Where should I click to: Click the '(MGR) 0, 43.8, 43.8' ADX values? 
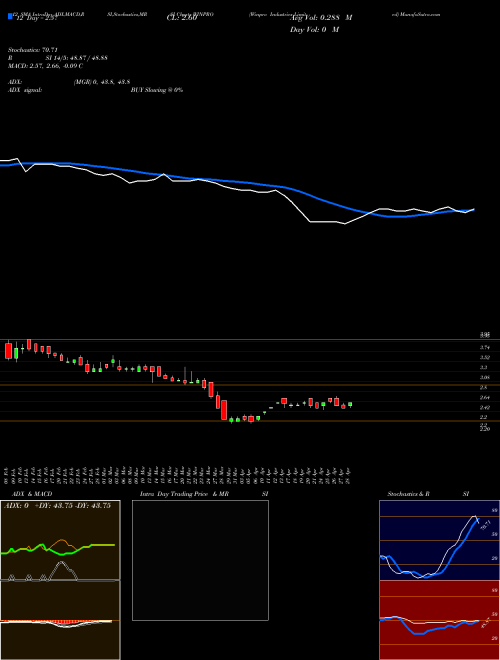point(102,82)
